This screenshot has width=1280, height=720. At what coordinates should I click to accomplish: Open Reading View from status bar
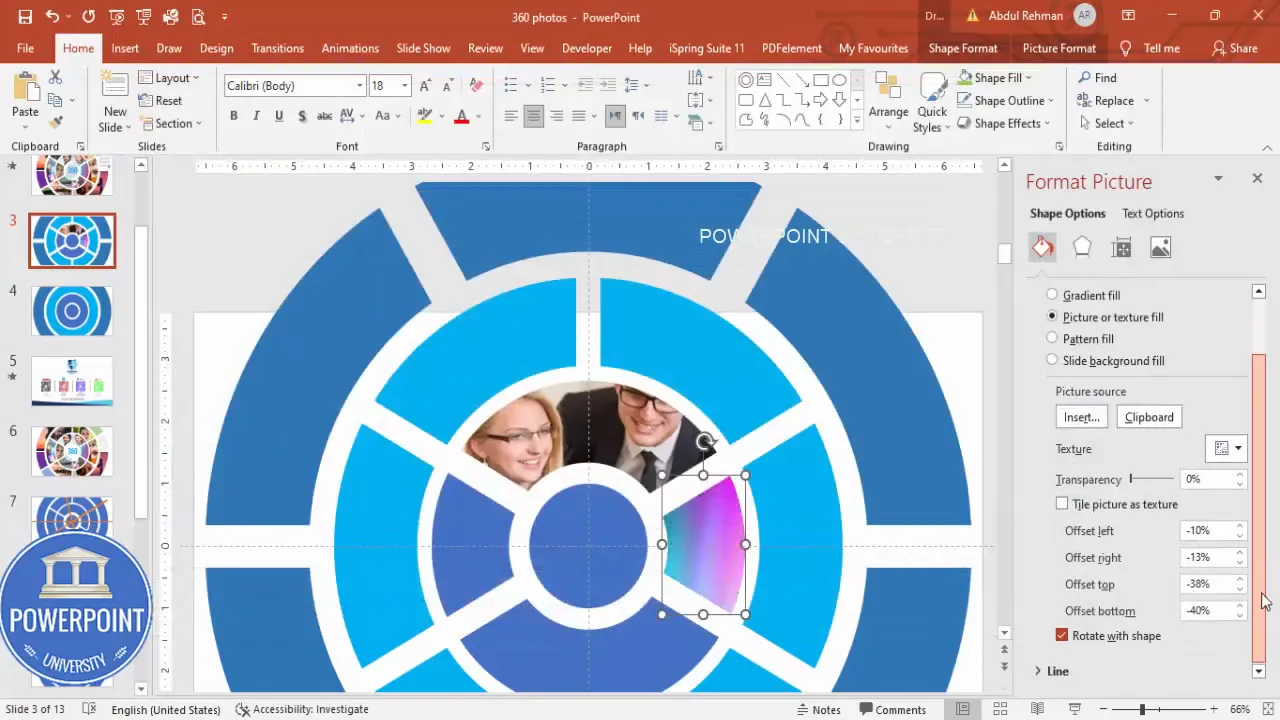(1037, 709)
